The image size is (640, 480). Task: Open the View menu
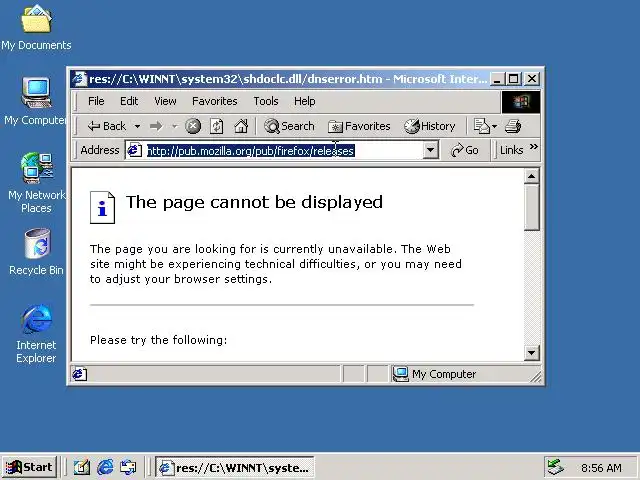pyautogui.click(x=165, y=101)
